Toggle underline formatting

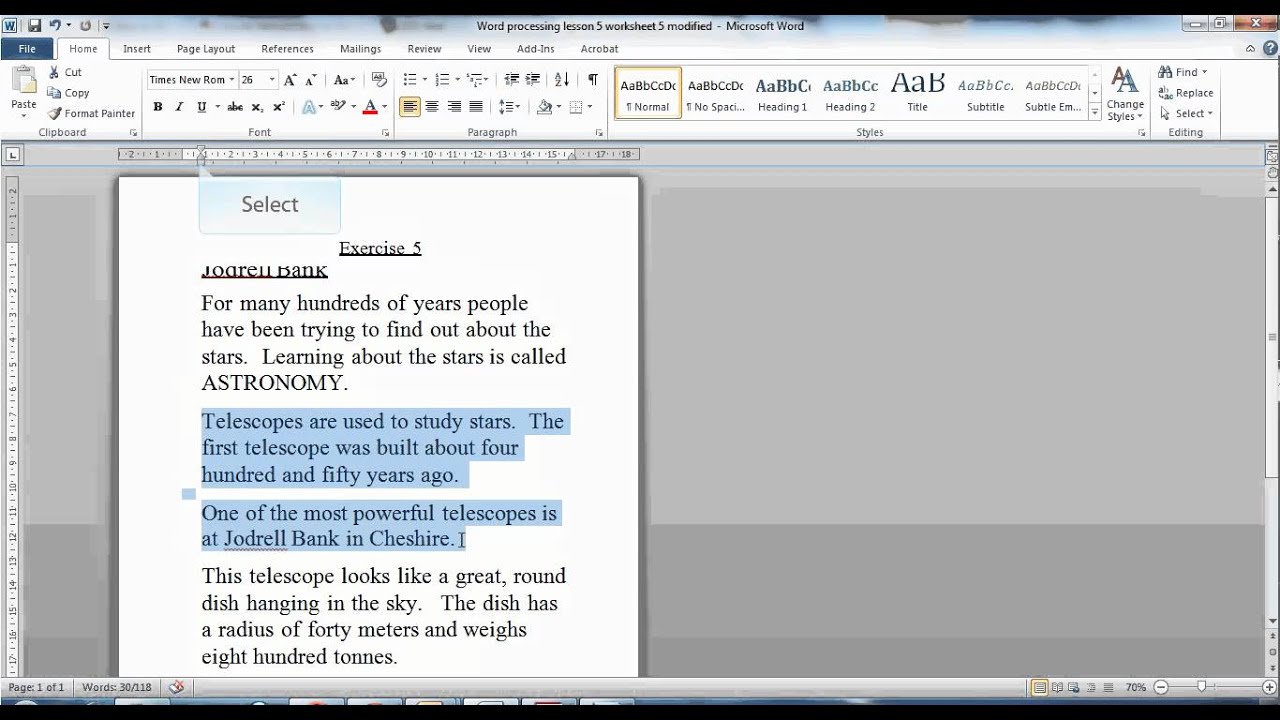pyautogui.click(x=201, y=107)
